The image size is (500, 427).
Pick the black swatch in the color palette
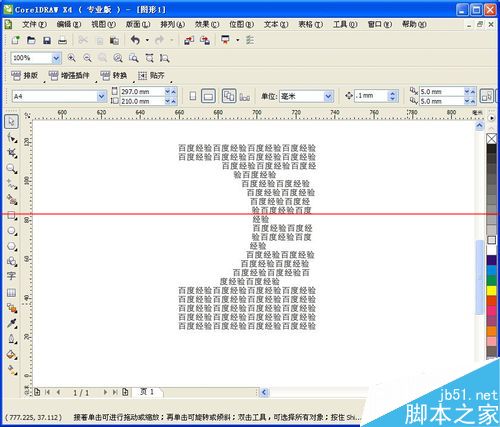point(492,149)
